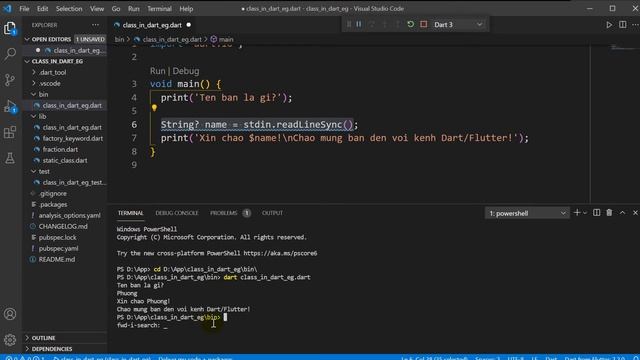
Task: Click the main breadcrumb symbol
Action: coord(226,40)
